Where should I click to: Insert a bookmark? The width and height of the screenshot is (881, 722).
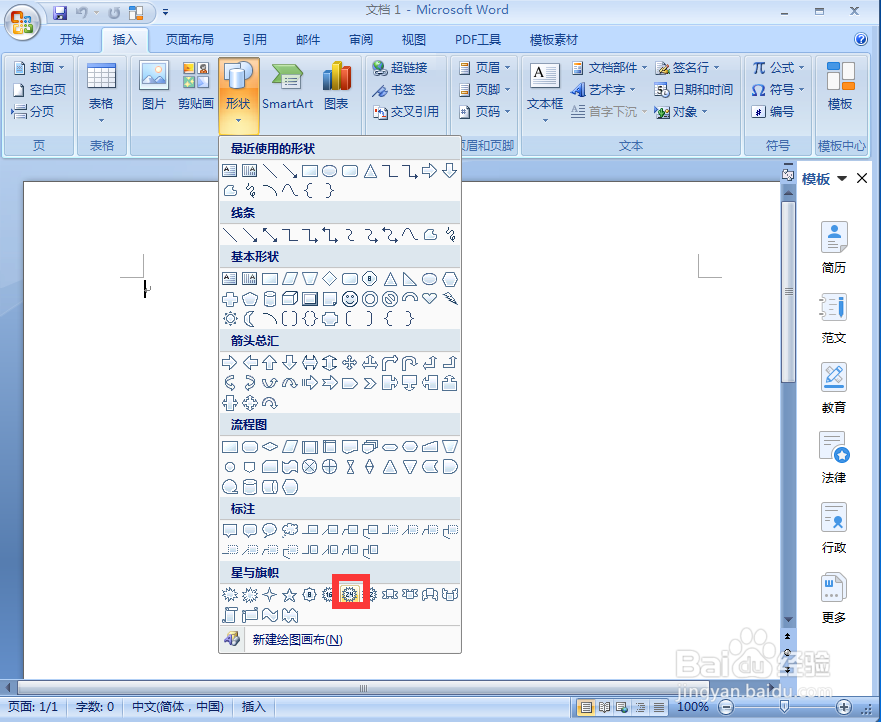(x=394, y=89)
